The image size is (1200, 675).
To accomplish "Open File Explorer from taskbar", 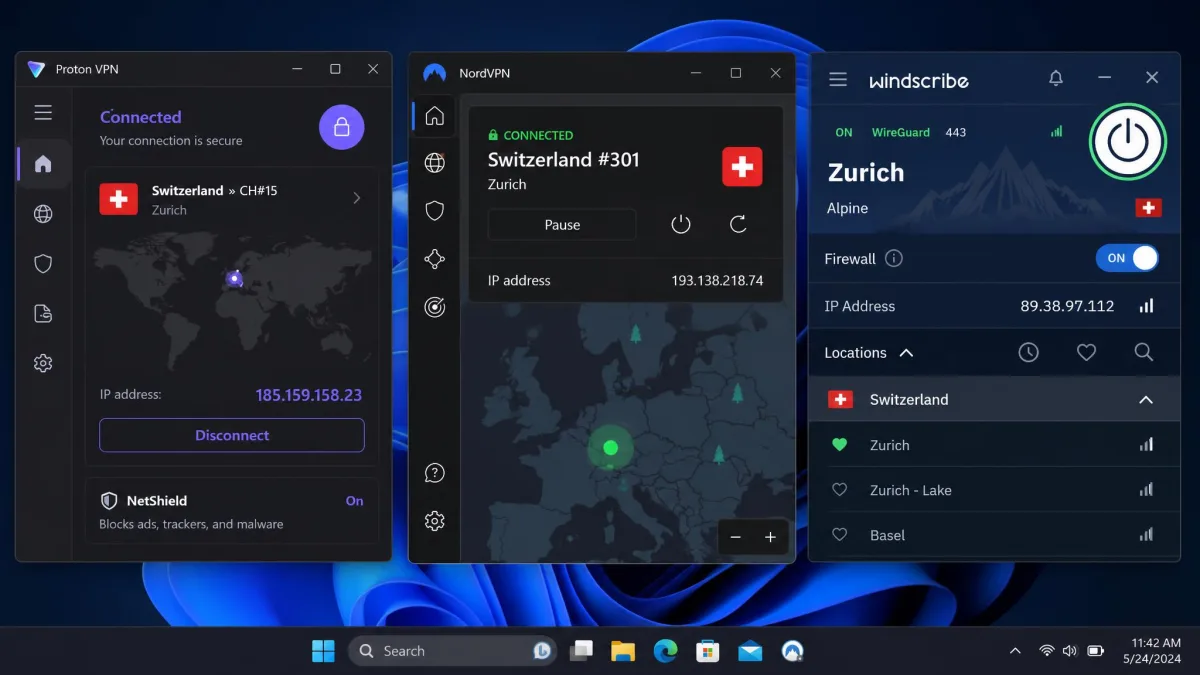I will coord(623,651).
